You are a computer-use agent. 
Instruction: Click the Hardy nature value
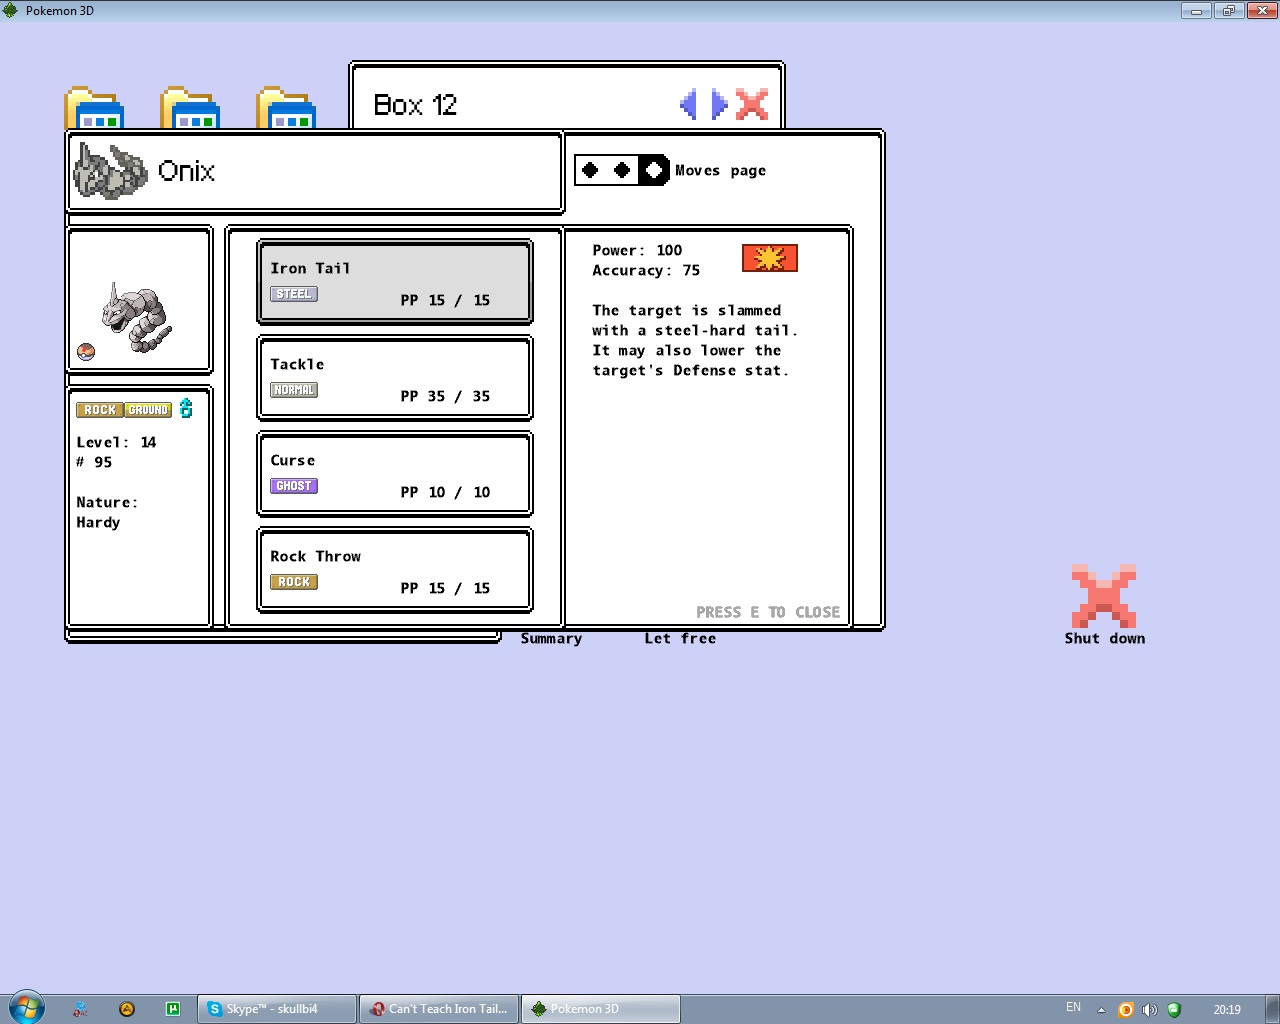pos(98,522)
